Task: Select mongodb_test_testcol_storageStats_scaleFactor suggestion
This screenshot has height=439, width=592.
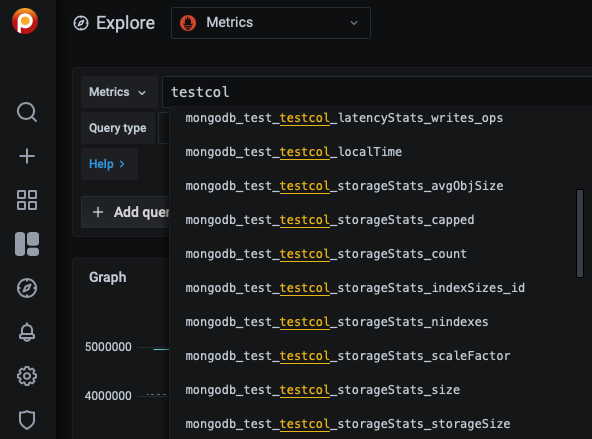Action: (x=381, y=356)
